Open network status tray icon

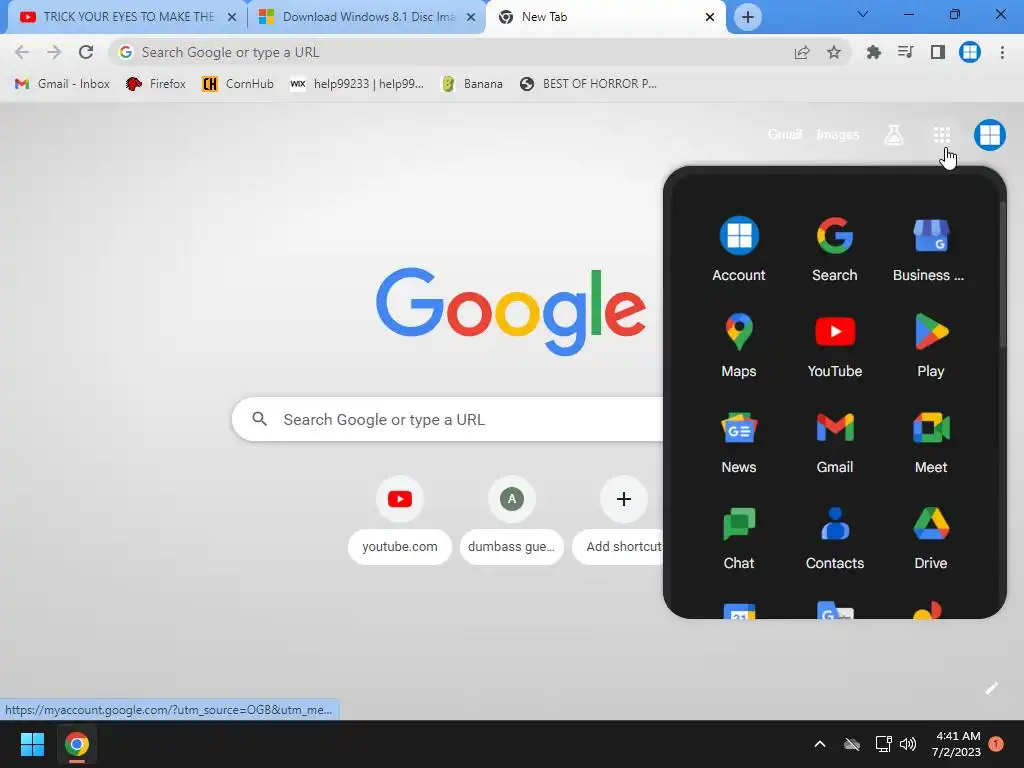coord(883,744)
